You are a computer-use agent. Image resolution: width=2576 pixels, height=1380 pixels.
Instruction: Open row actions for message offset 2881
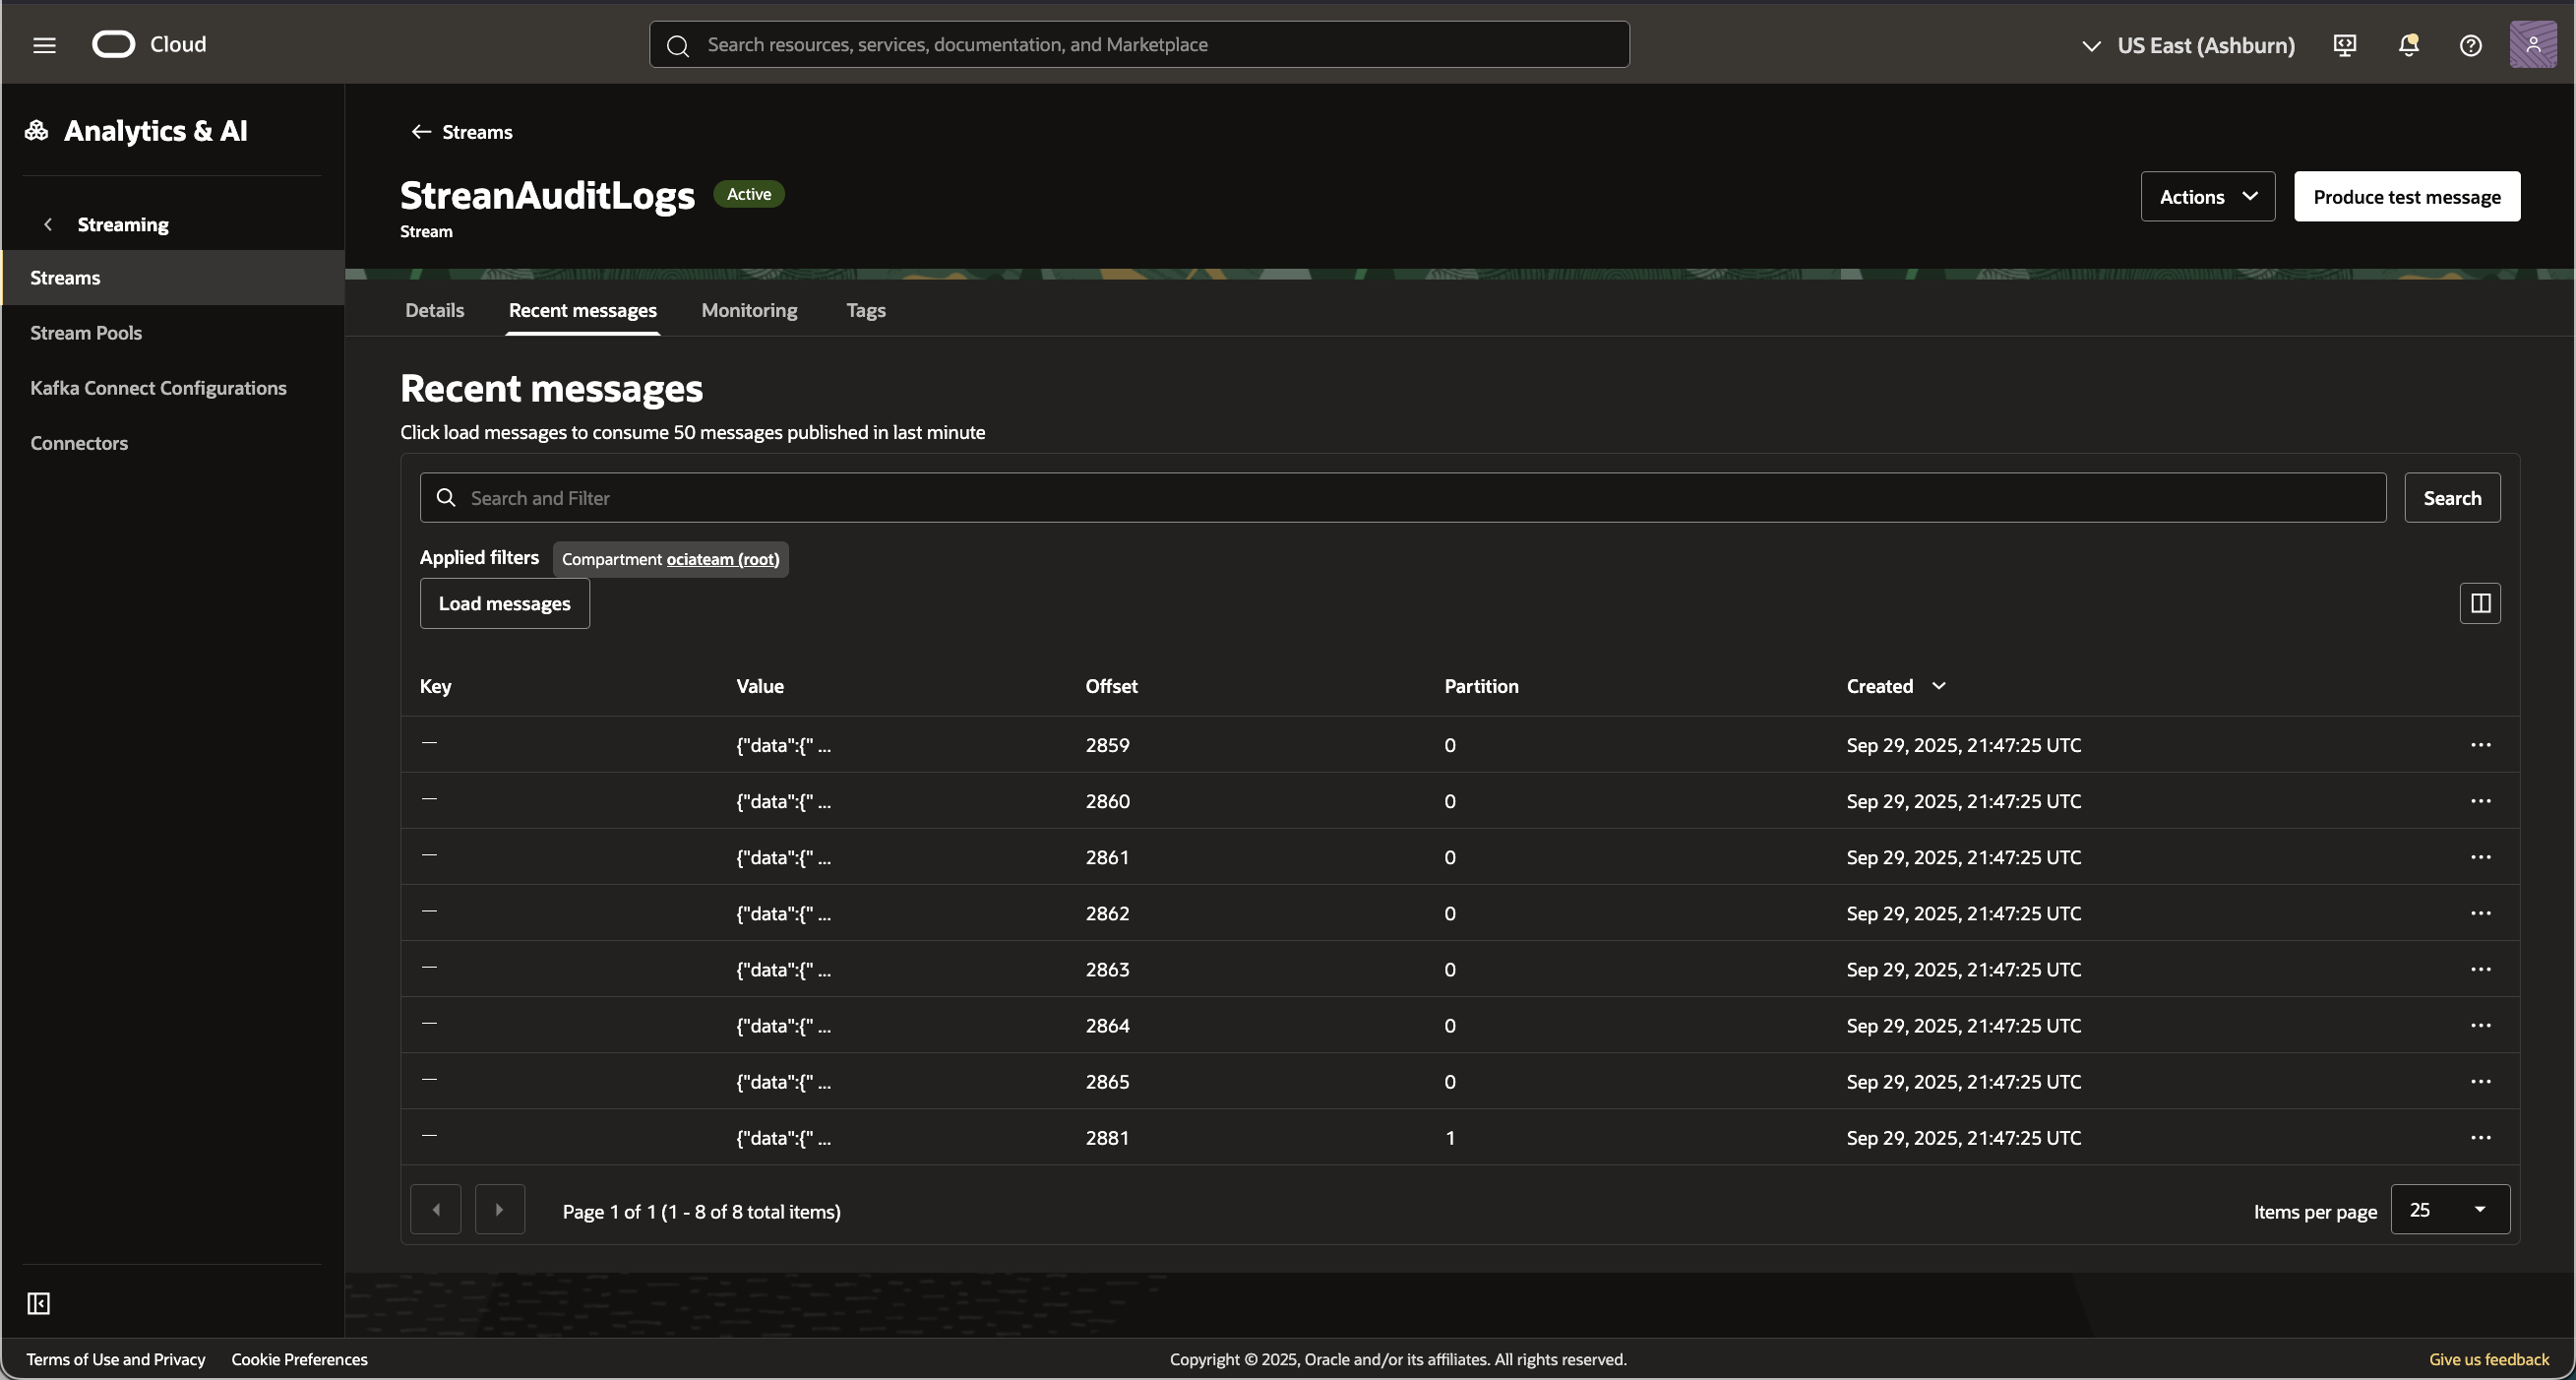pos(2481,1137)
